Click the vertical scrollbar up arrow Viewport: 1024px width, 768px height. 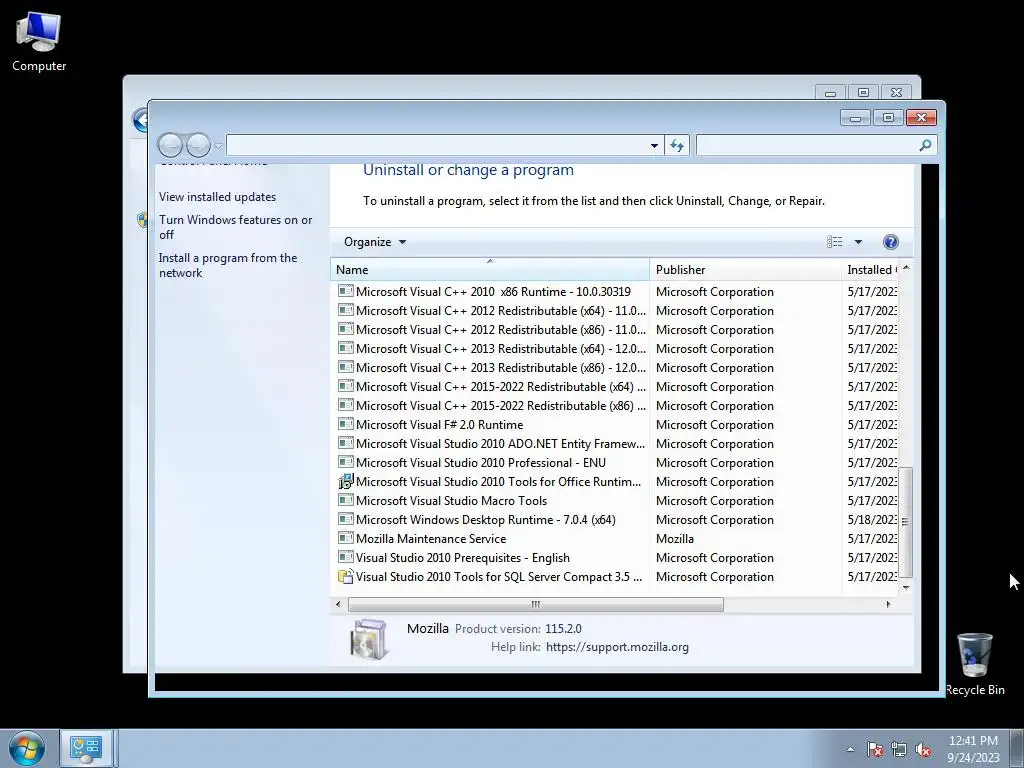[x=906, y=268]
